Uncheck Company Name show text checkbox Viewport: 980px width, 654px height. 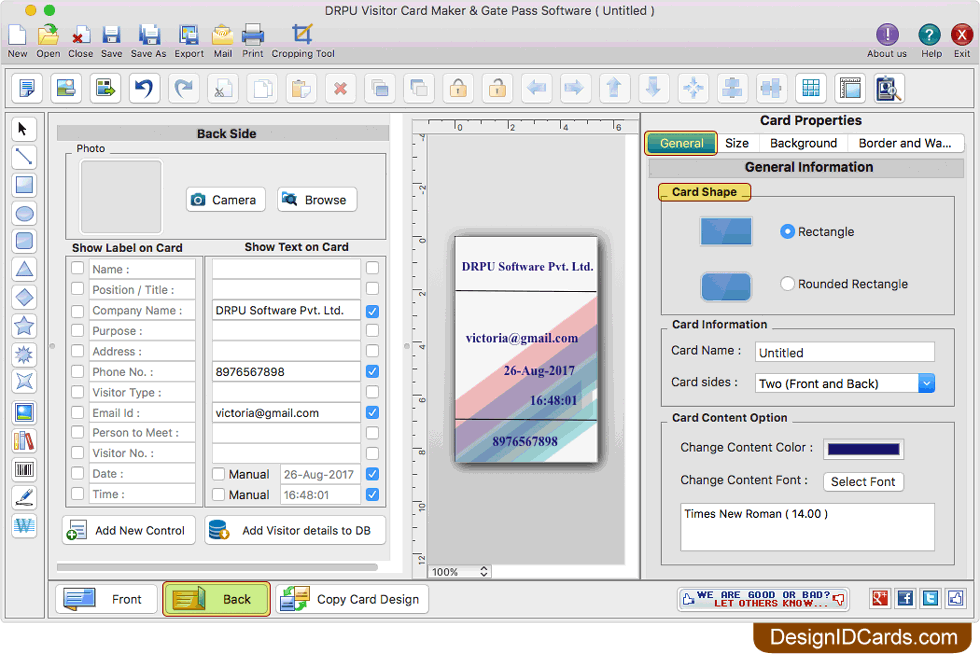(372, 311)
